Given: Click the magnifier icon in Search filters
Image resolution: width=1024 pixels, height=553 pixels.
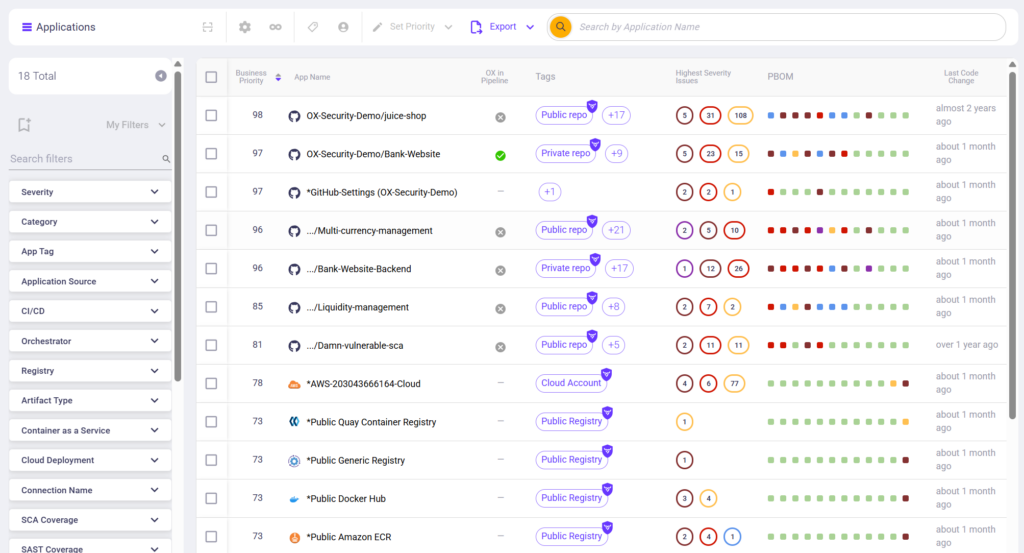Looking at the screenshot, I should pyautogui.click(x=166, y=159).
